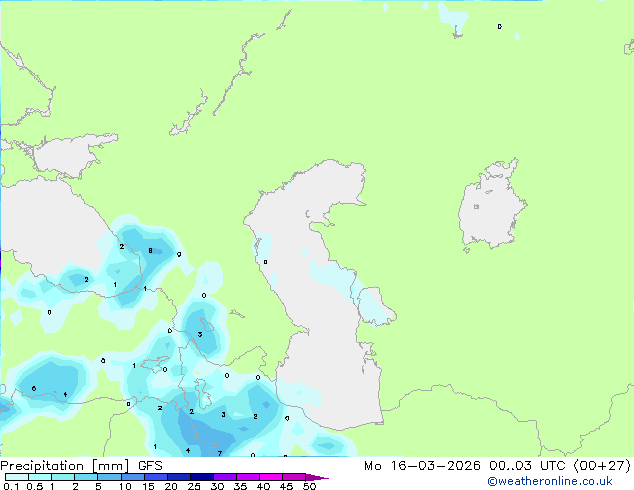Click the "0.1" legend scale label
Viewport: 634px width, 490px height.
pos(11,486)
